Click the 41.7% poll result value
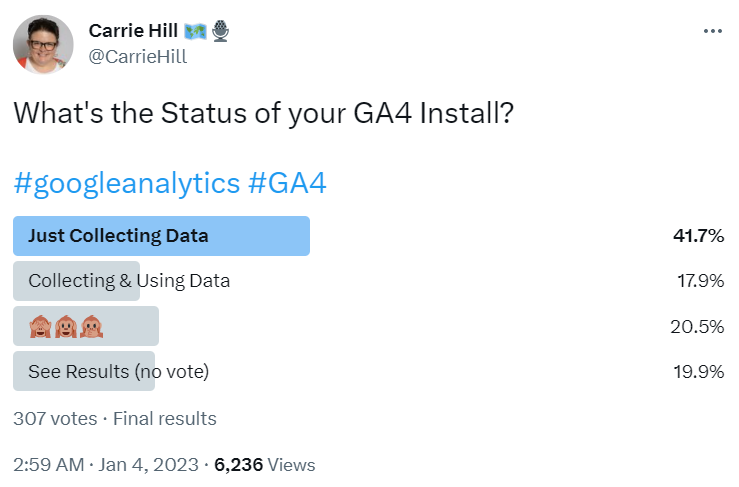The image size is (739, 487). pyautogui.click(x=698, y=236)
